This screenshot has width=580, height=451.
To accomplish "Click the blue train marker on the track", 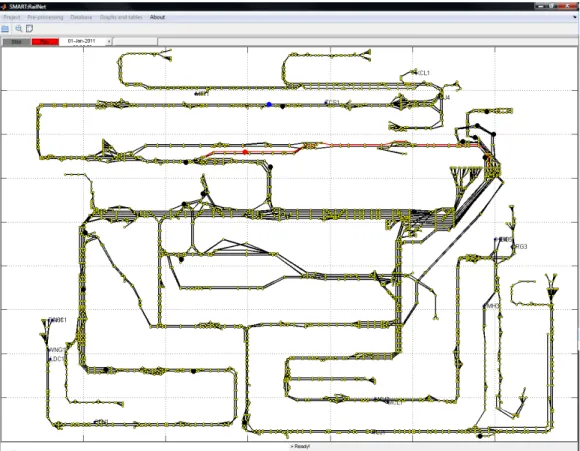I will (x=269, y=105).
